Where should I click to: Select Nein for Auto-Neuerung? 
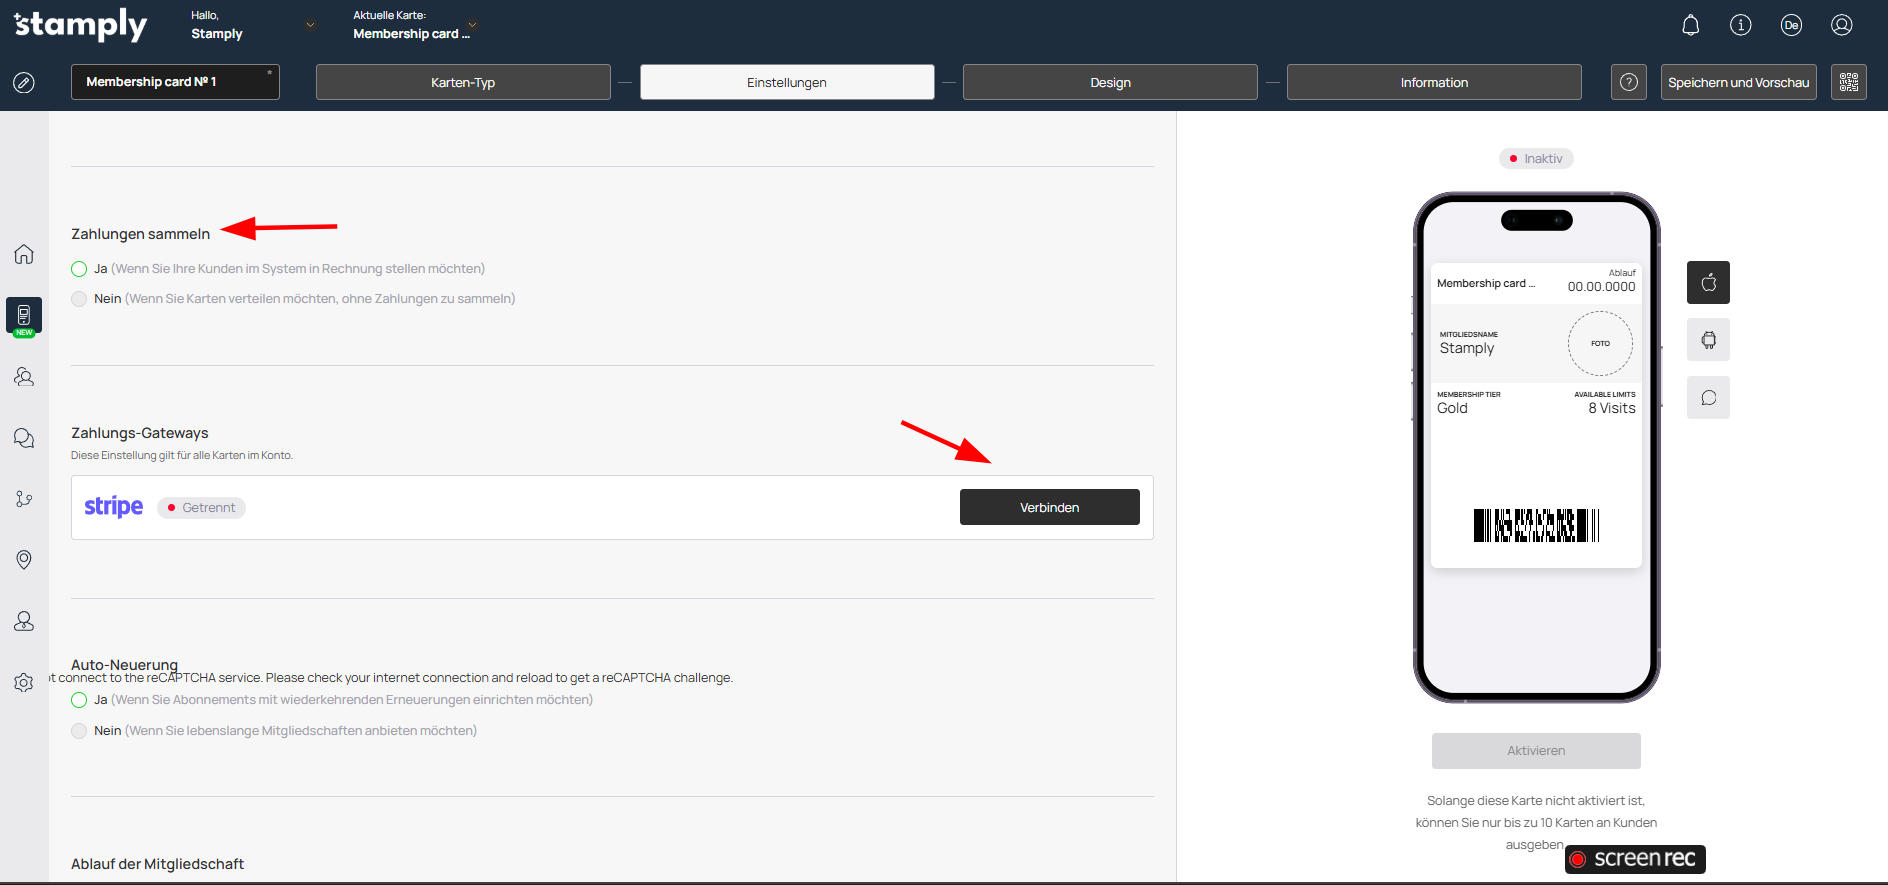(x=79, y=731)
